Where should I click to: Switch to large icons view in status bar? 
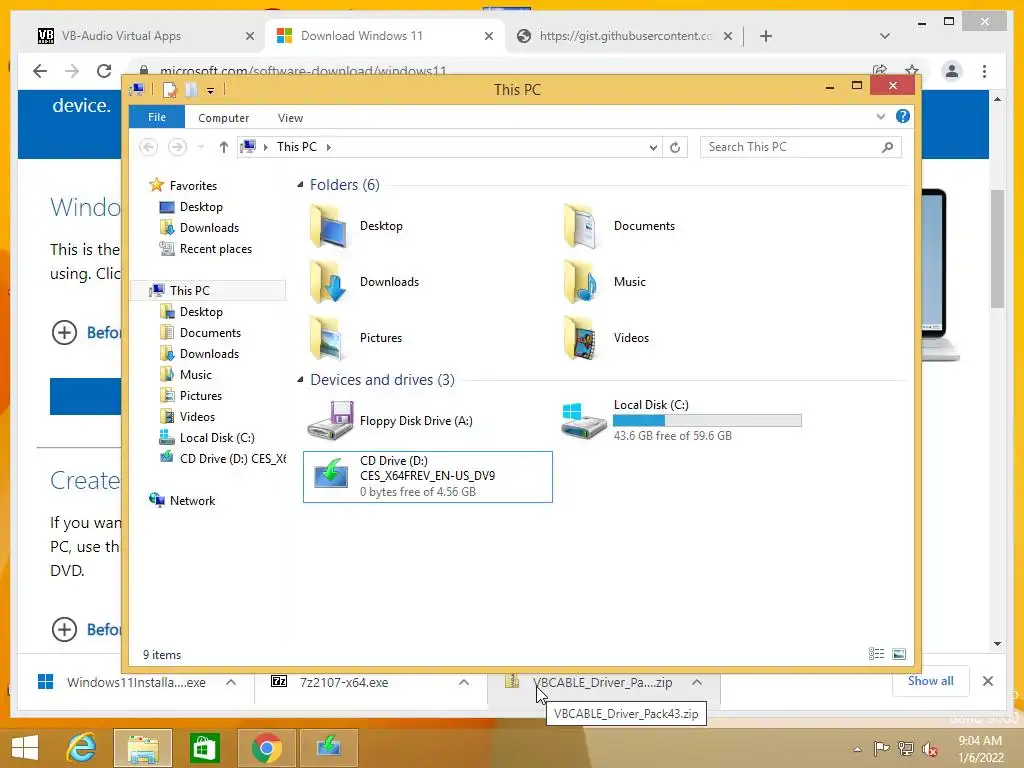[899, 654]
